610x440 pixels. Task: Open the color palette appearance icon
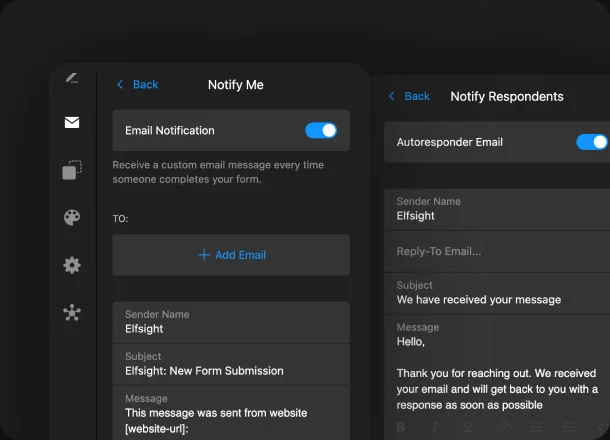[x=72, y=218]
